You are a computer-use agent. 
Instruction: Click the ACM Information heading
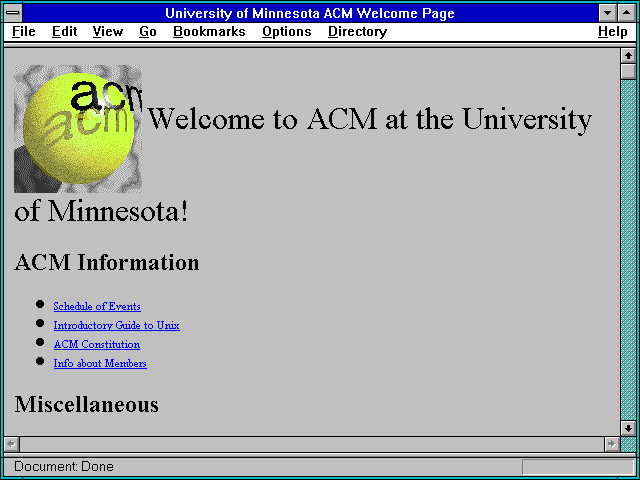[x=107, y=262]
